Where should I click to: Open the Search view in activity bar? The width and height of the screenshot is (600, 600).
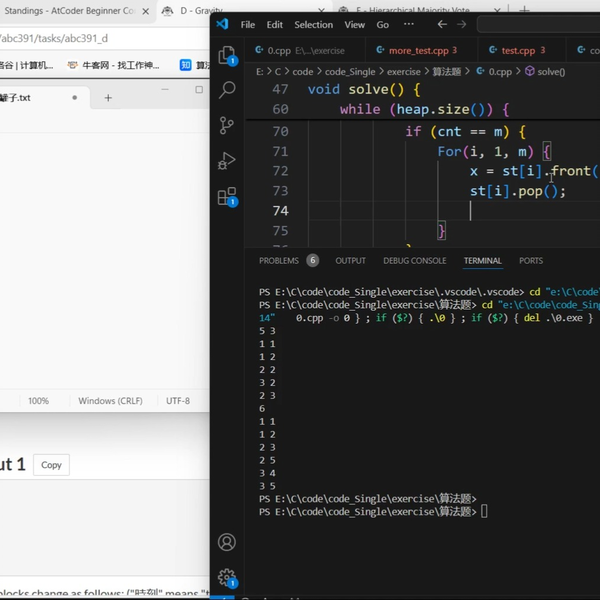point(227,90)
